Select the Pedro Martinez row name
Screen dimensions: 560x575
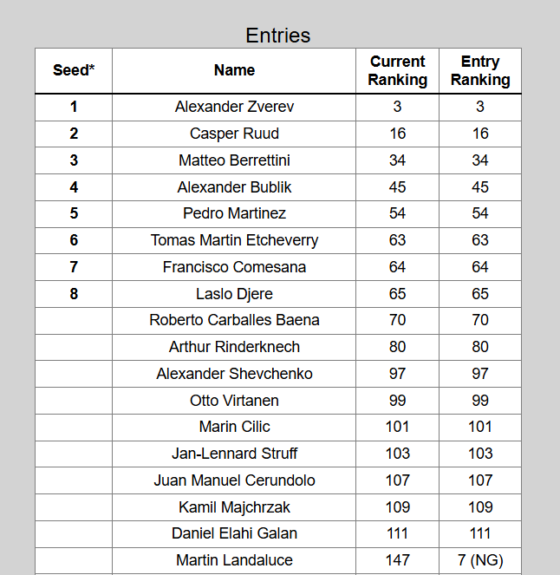pos(234,213)
